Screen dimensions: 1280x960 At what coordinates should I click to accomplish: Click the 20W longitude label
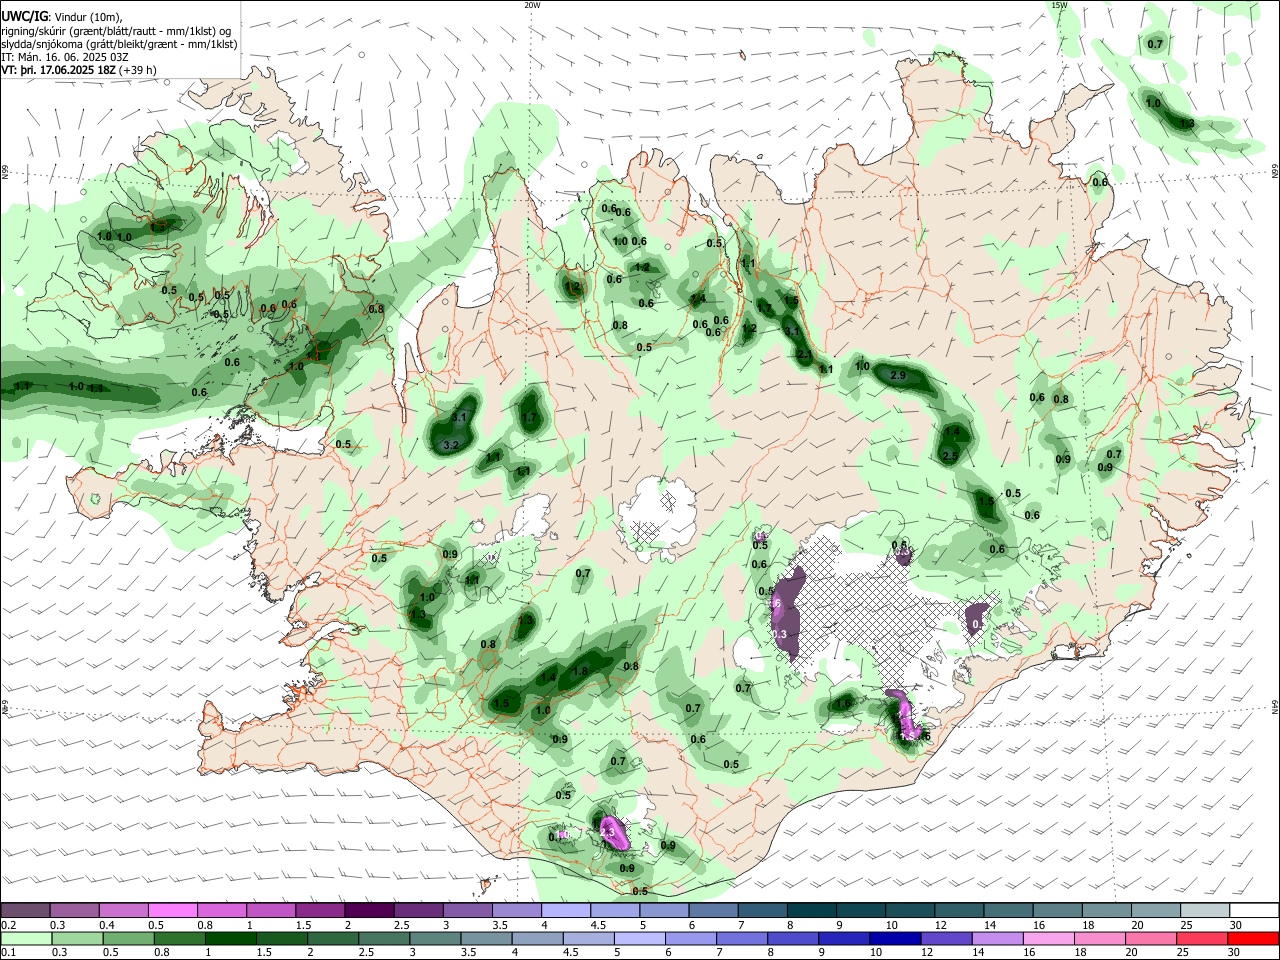point(532,5)
